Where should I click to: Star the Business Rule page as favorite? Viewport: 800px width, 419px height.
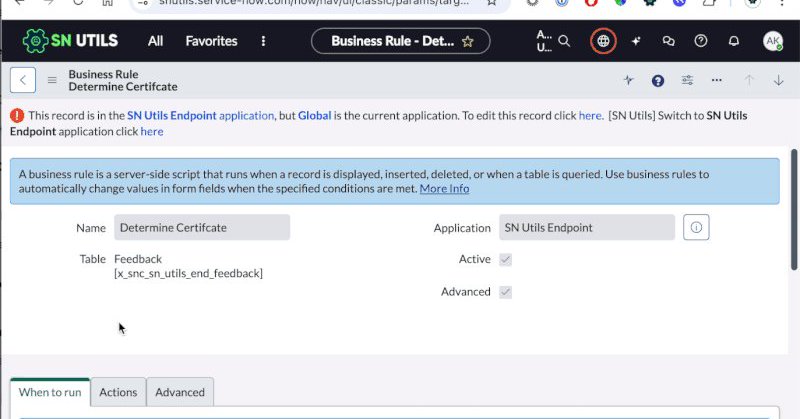pyautogui.click(x=467, y=42)
